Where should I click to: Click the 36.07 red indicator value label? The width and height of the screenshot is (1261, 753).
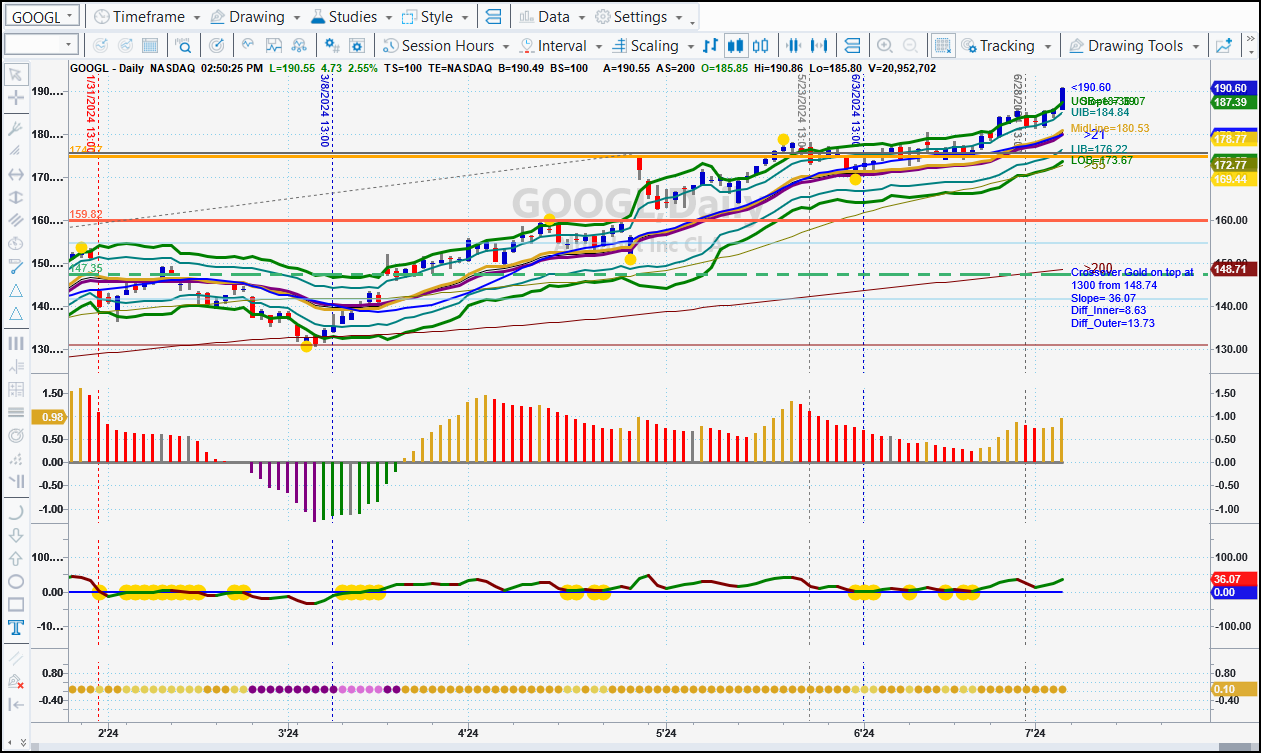[x=1235, y=579]
